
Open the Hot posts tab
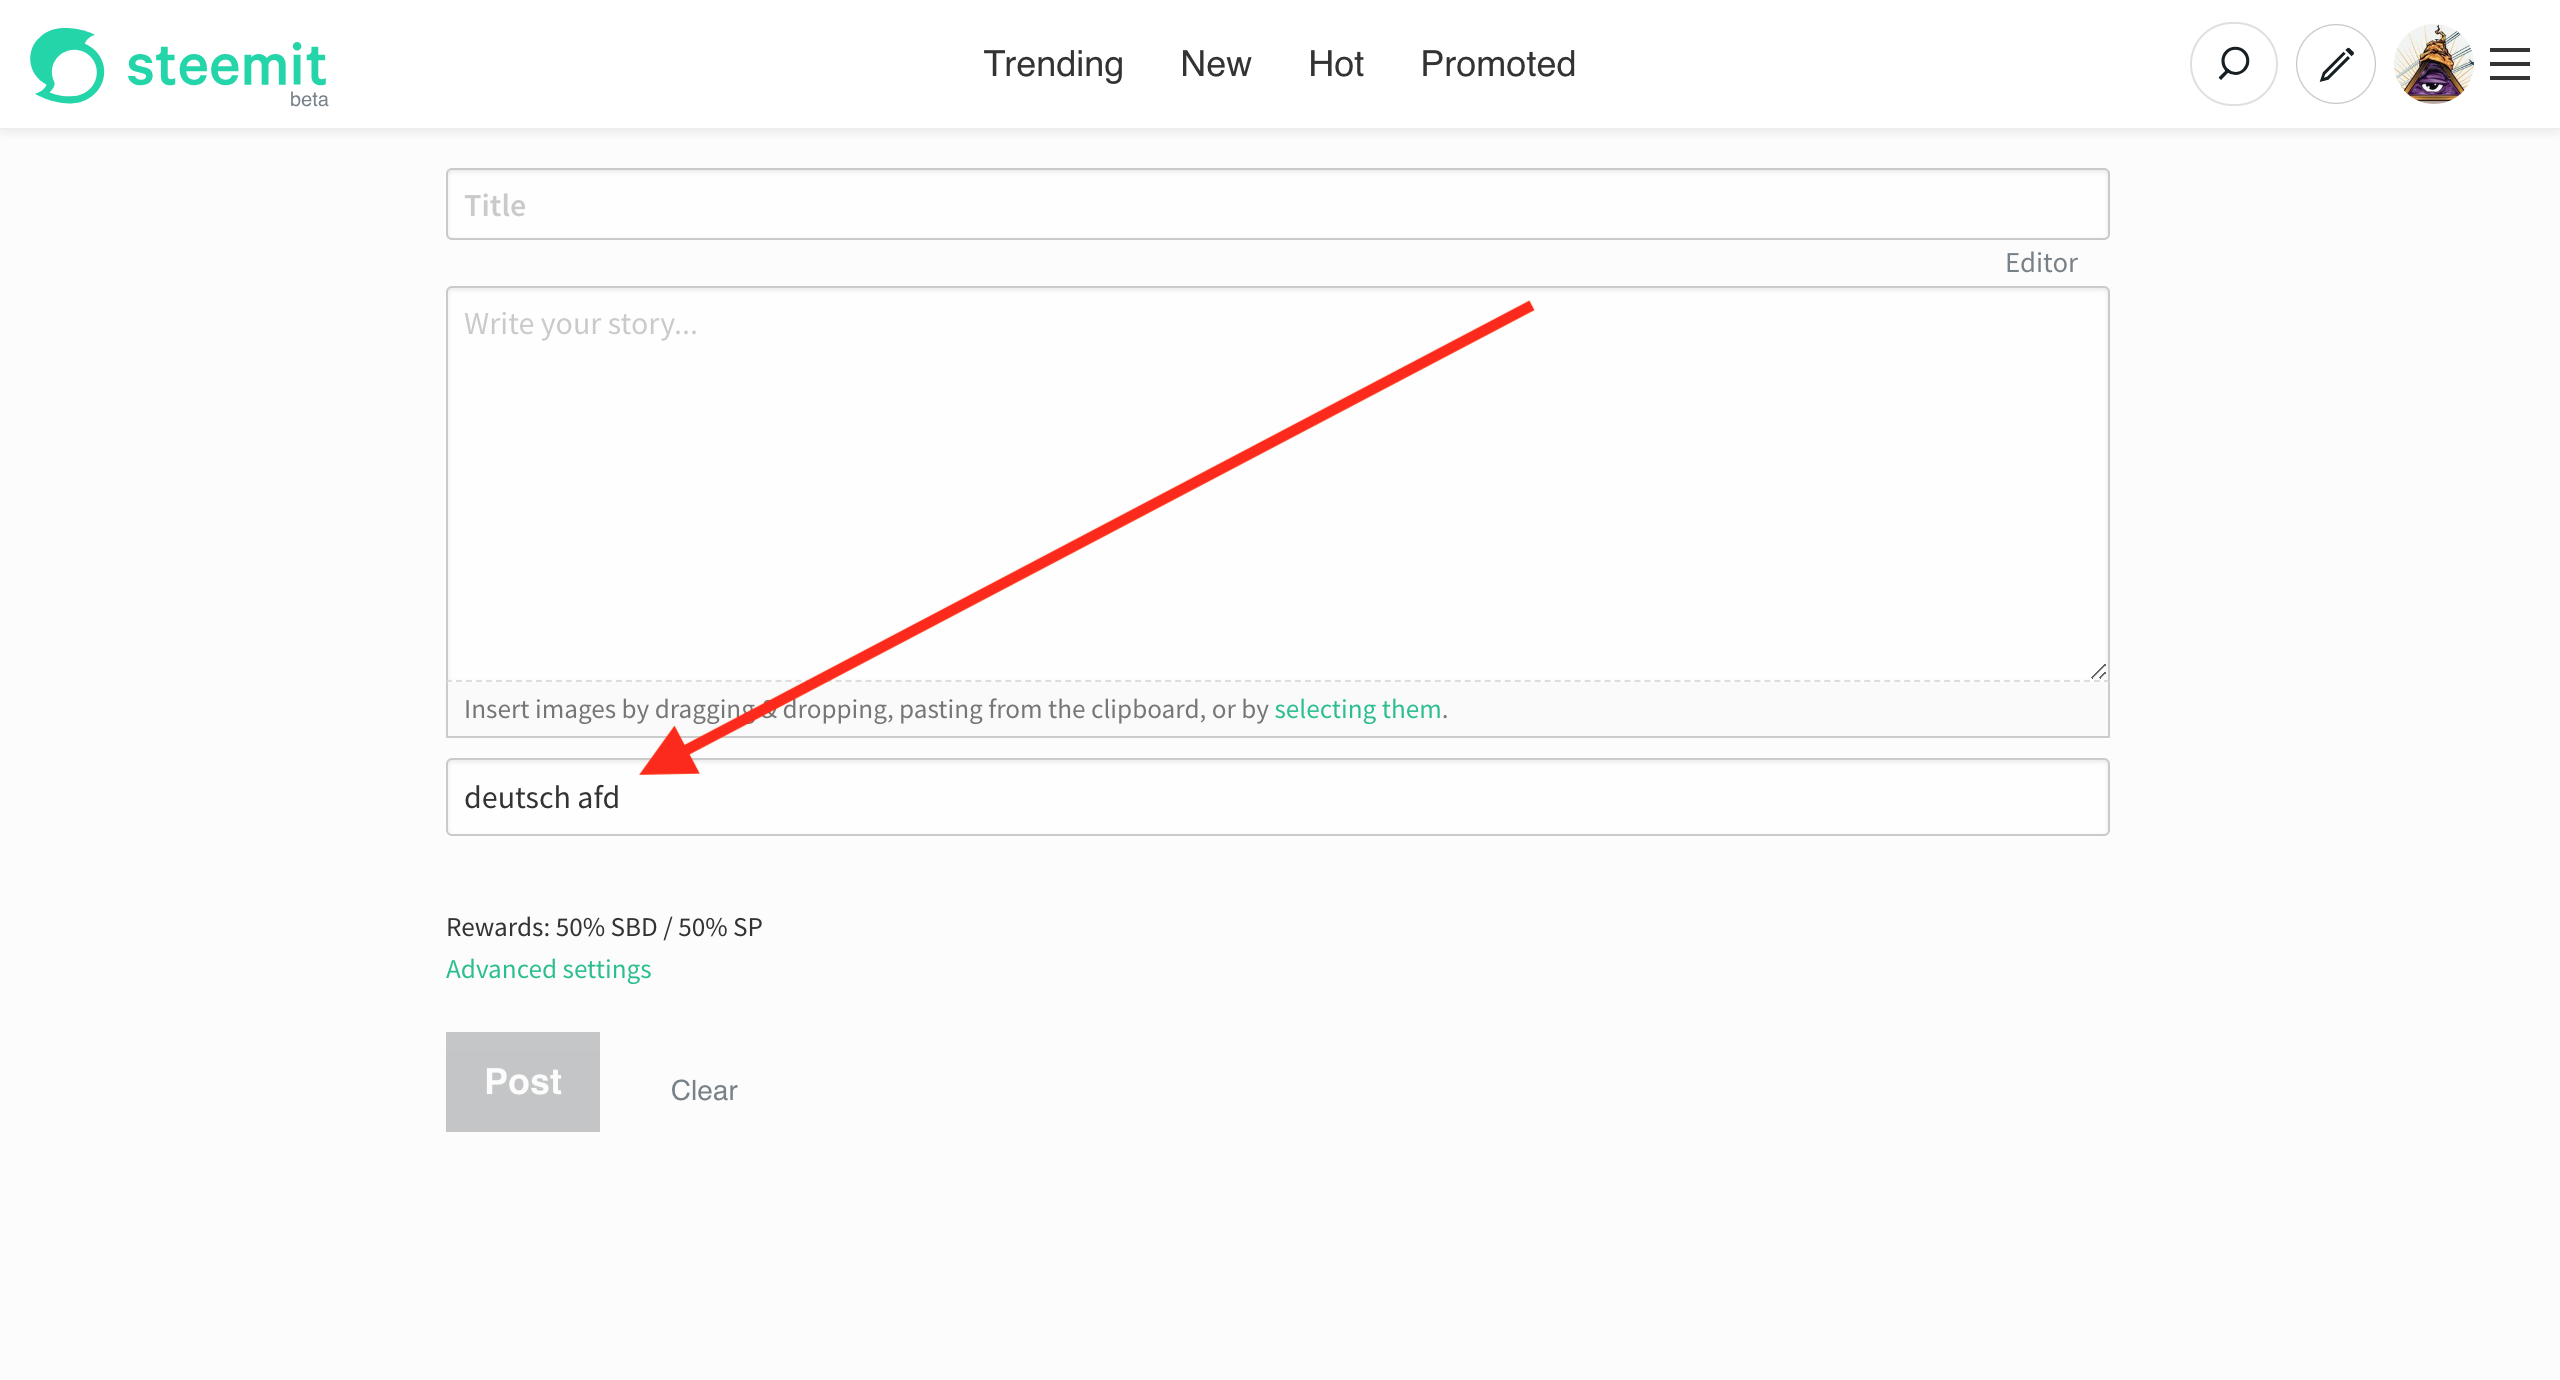1335,64
